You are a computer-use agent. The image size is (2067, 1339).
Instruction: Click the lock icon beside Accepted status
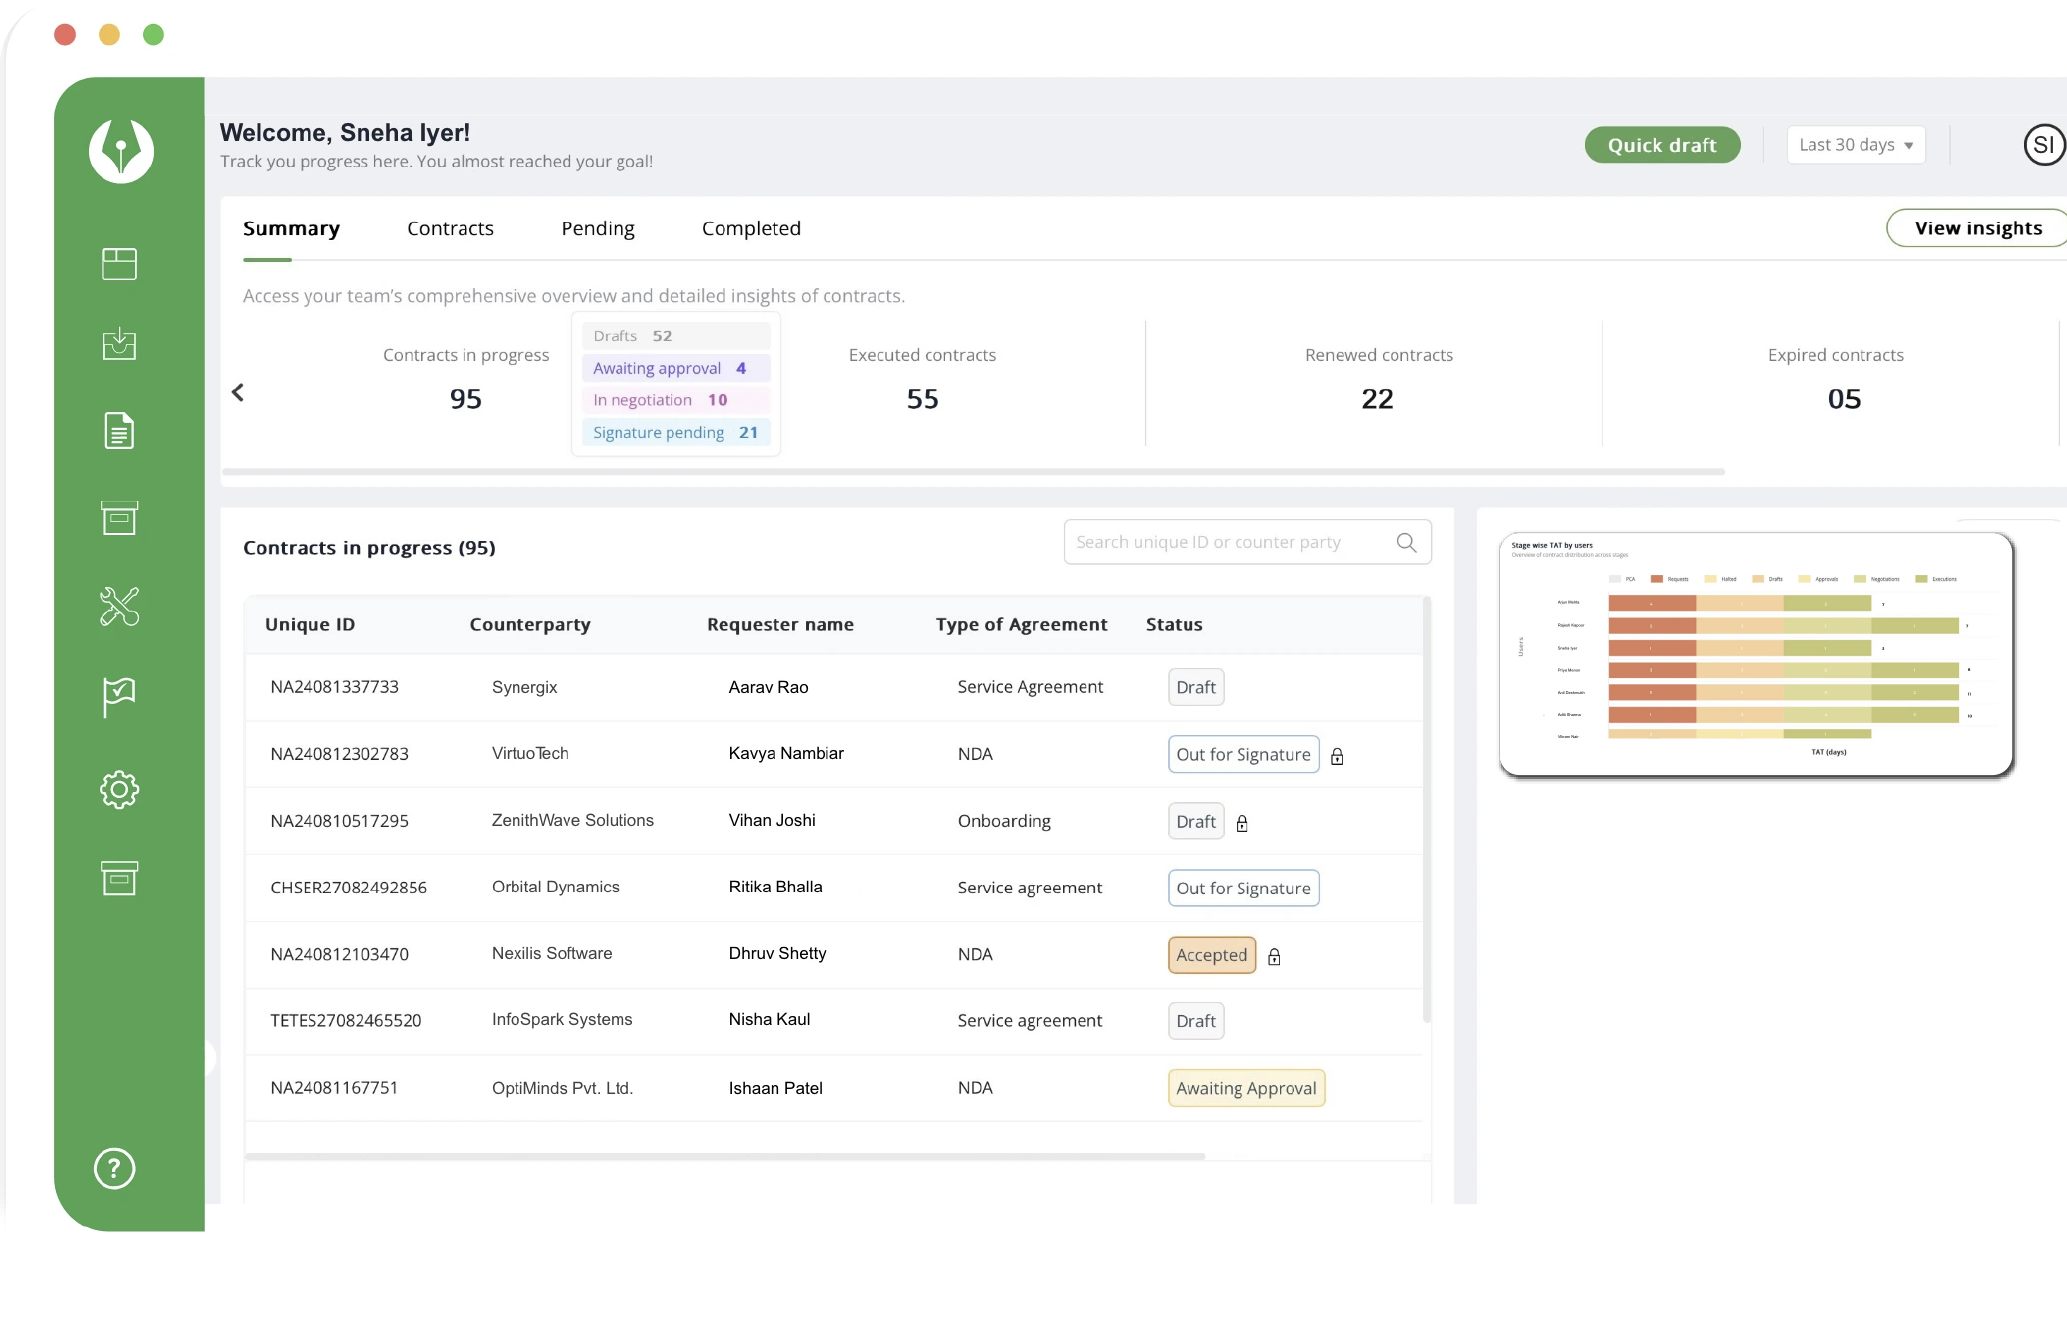1274,957
